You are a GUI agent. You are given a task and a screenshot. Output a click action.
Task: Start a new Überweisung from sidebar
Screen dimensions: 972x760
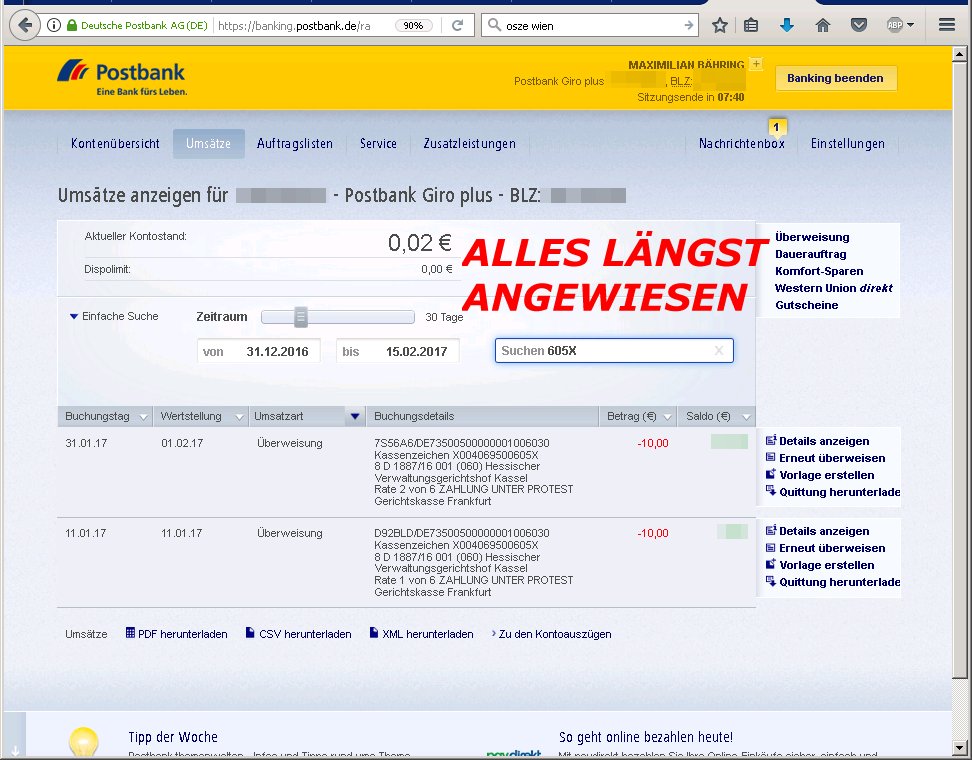click(x=812, y=237)
